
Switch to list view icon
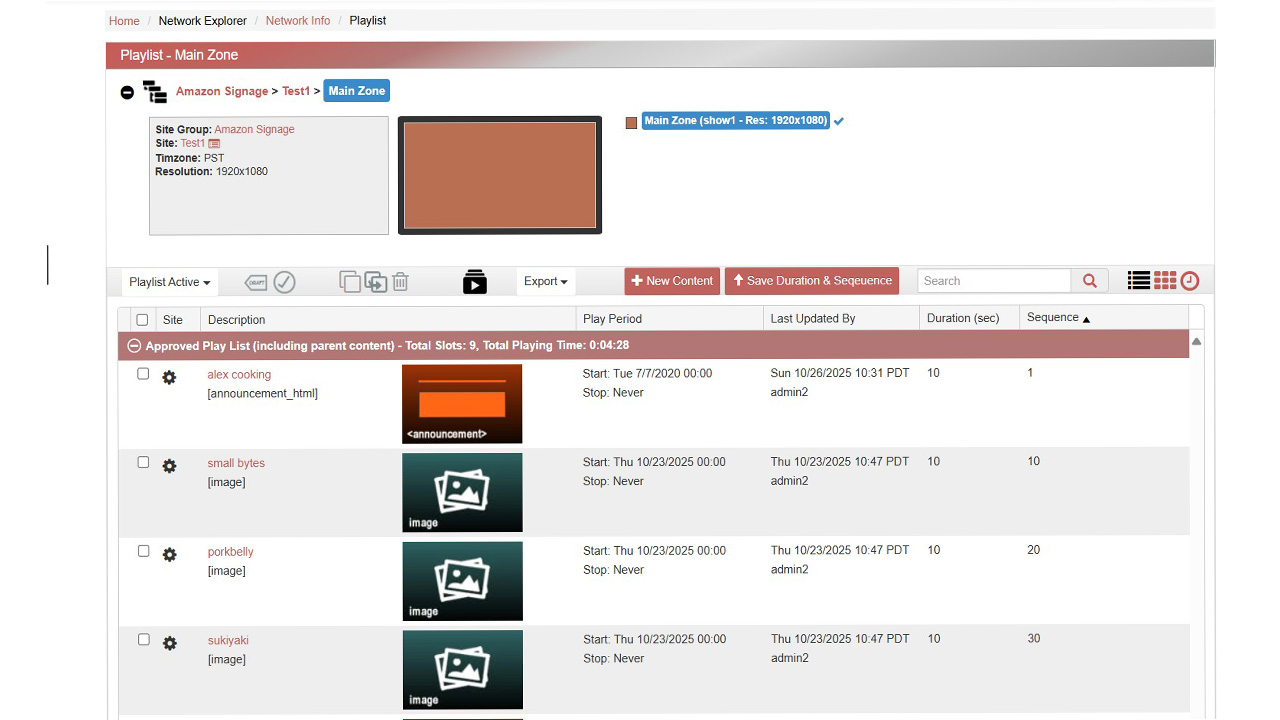tap(1139, 281)
